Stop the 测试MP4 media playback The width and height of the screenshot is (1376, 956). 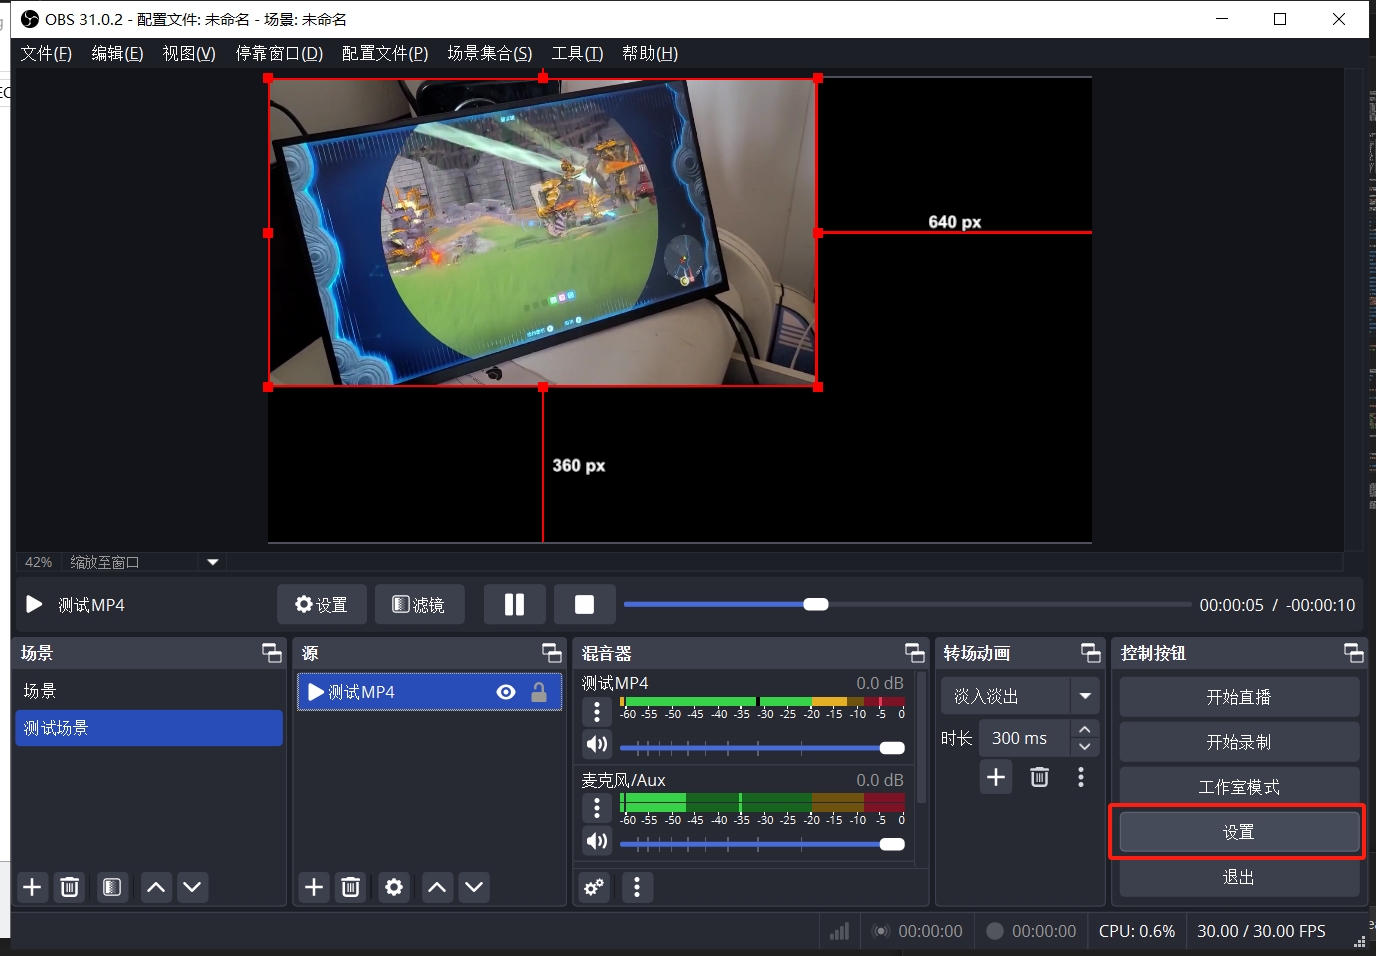click(x=584, y=605)
